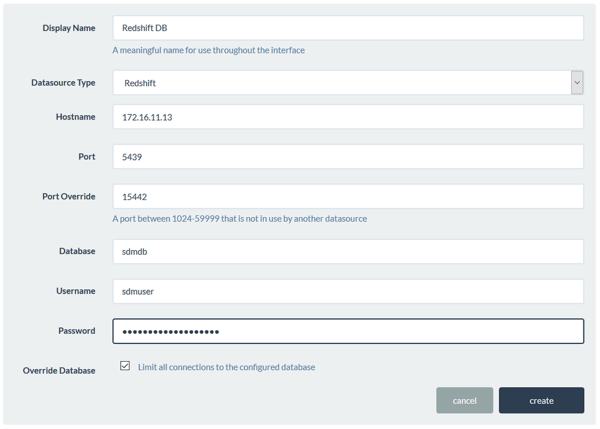Click the Password label
The image size is (600, 429).
point(77,331)
